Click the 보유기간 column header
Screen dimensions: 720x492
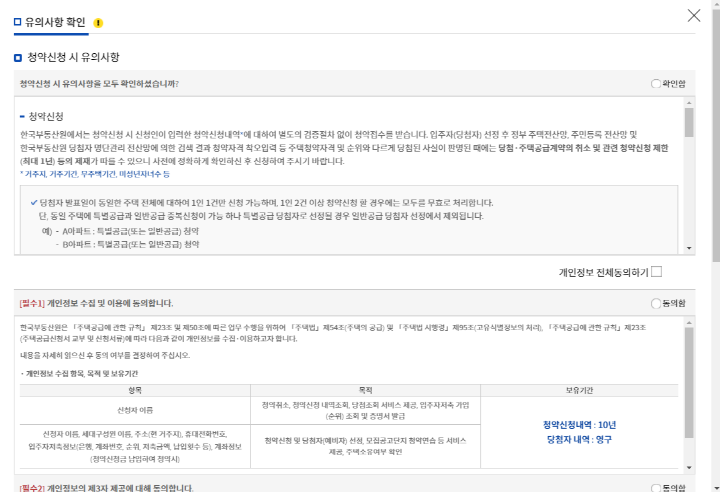(x=579, y=390)
